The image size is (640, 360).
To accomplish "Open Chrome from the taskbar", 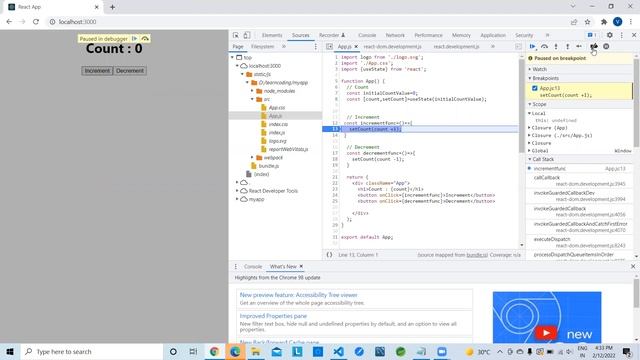I will 214,351.
